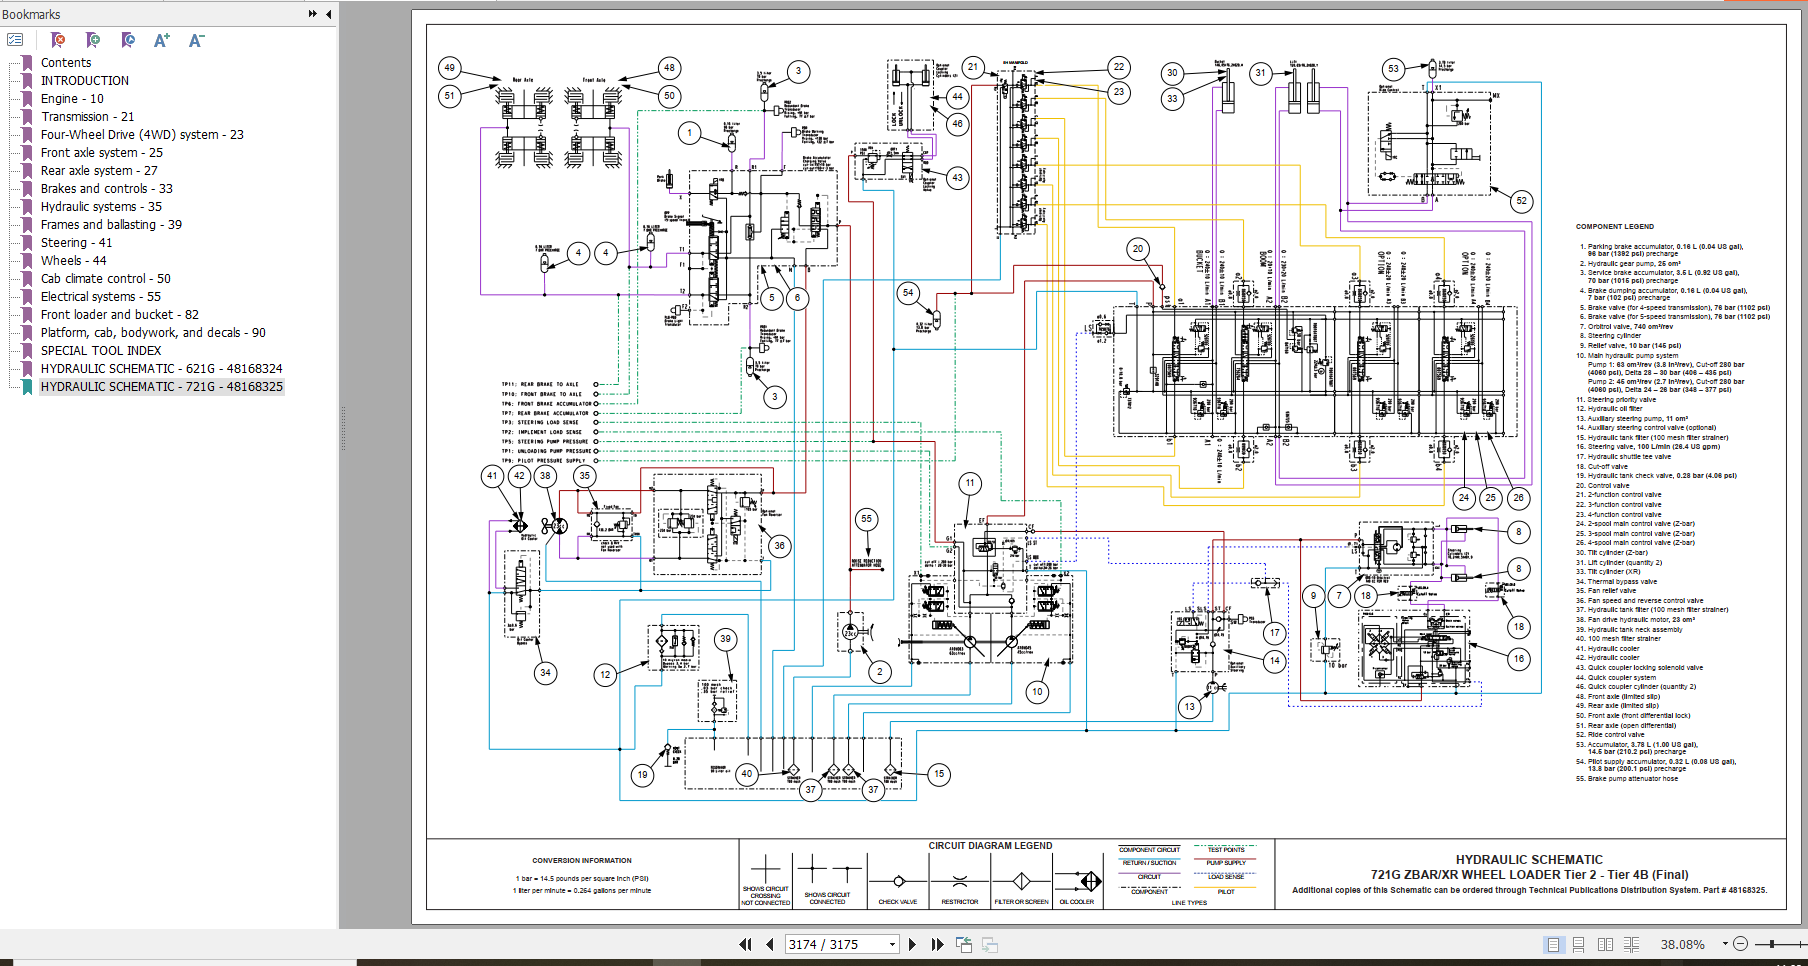Open the INTRODUCTION bookmark
The height and width of the screenshot is (966, 1808).
tap(85, 81)
